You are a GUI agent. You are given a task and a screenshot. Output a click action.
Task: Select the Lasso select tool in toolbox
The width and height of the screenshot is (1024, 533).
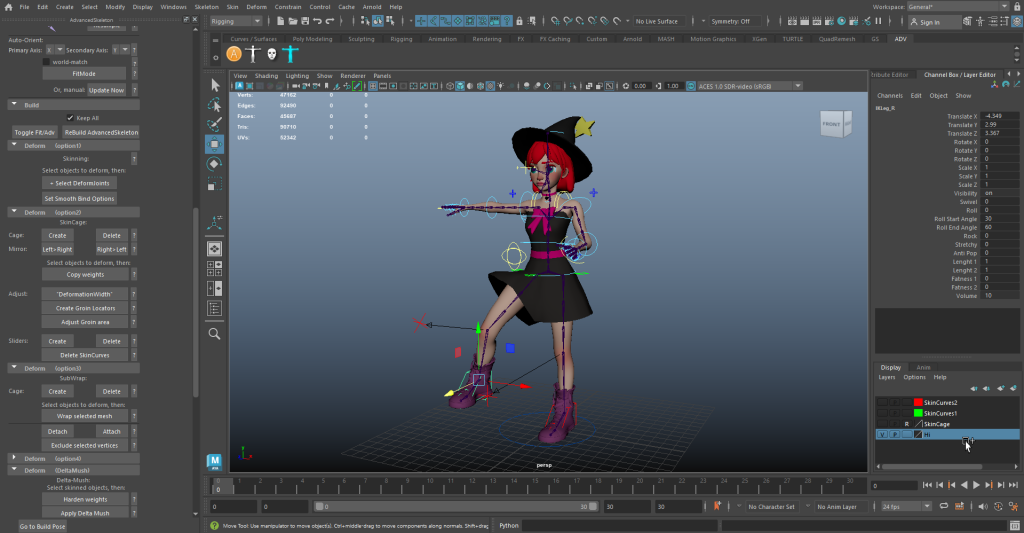pos(214,105)
